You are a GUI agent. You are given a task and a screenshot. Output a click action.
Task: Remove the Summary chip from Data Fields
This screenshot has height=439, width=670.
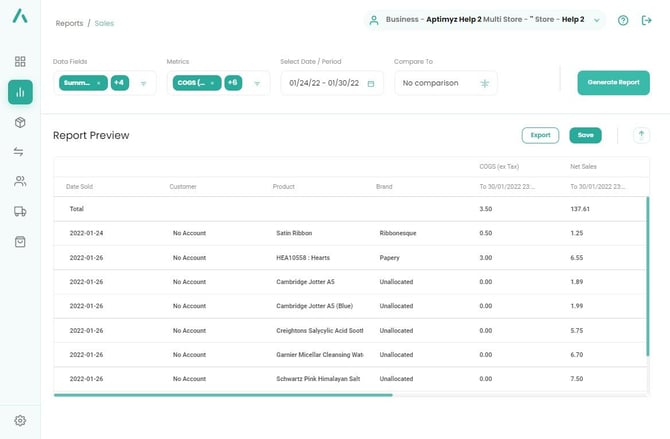point(98,83)
